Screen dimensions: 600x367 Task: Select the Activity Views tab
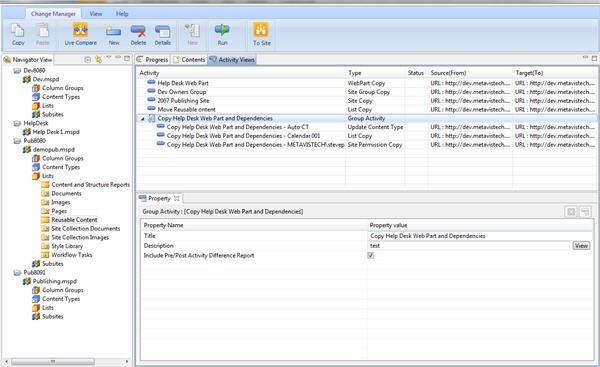tap(232, 60)
